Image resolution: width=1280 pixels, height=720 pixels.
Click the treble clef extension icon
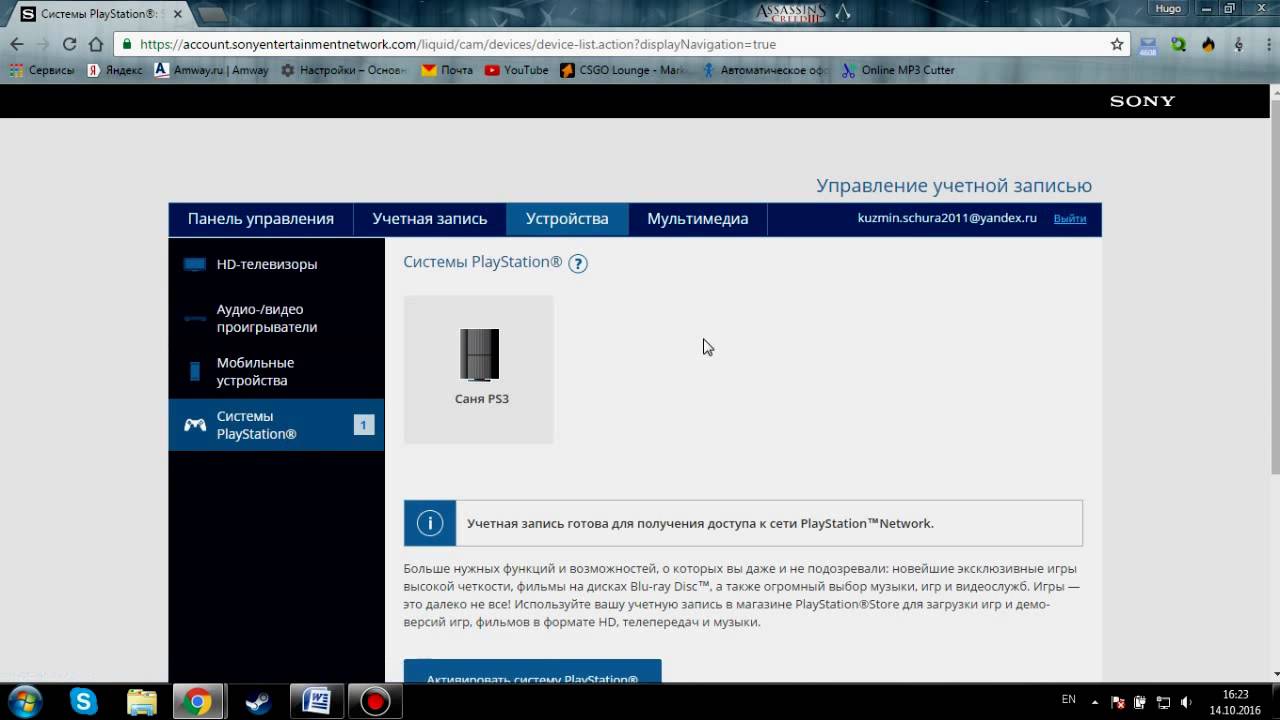tap(1239, 44)
